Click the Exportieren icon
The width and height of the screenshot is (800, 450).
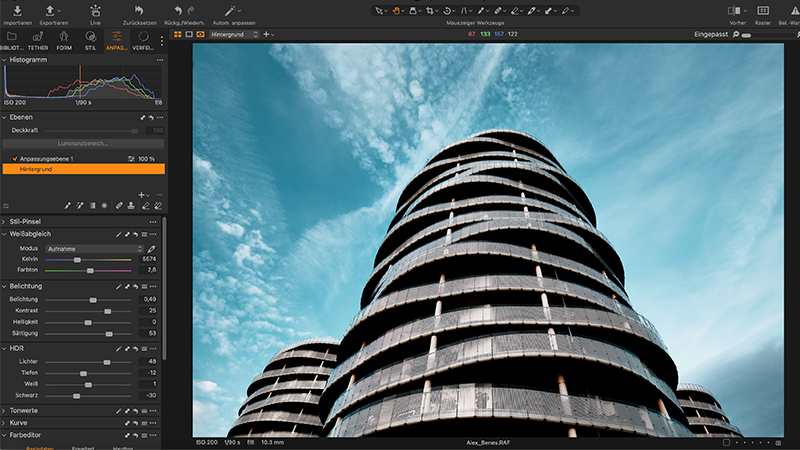pos(50,10)
